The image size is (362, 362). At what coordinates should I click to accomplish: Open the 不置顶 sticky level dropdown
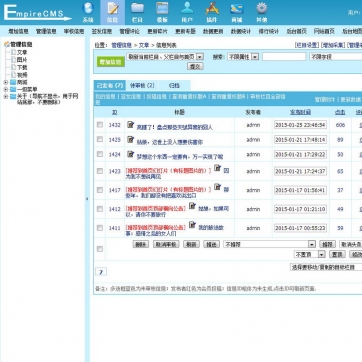coord(309,254)
